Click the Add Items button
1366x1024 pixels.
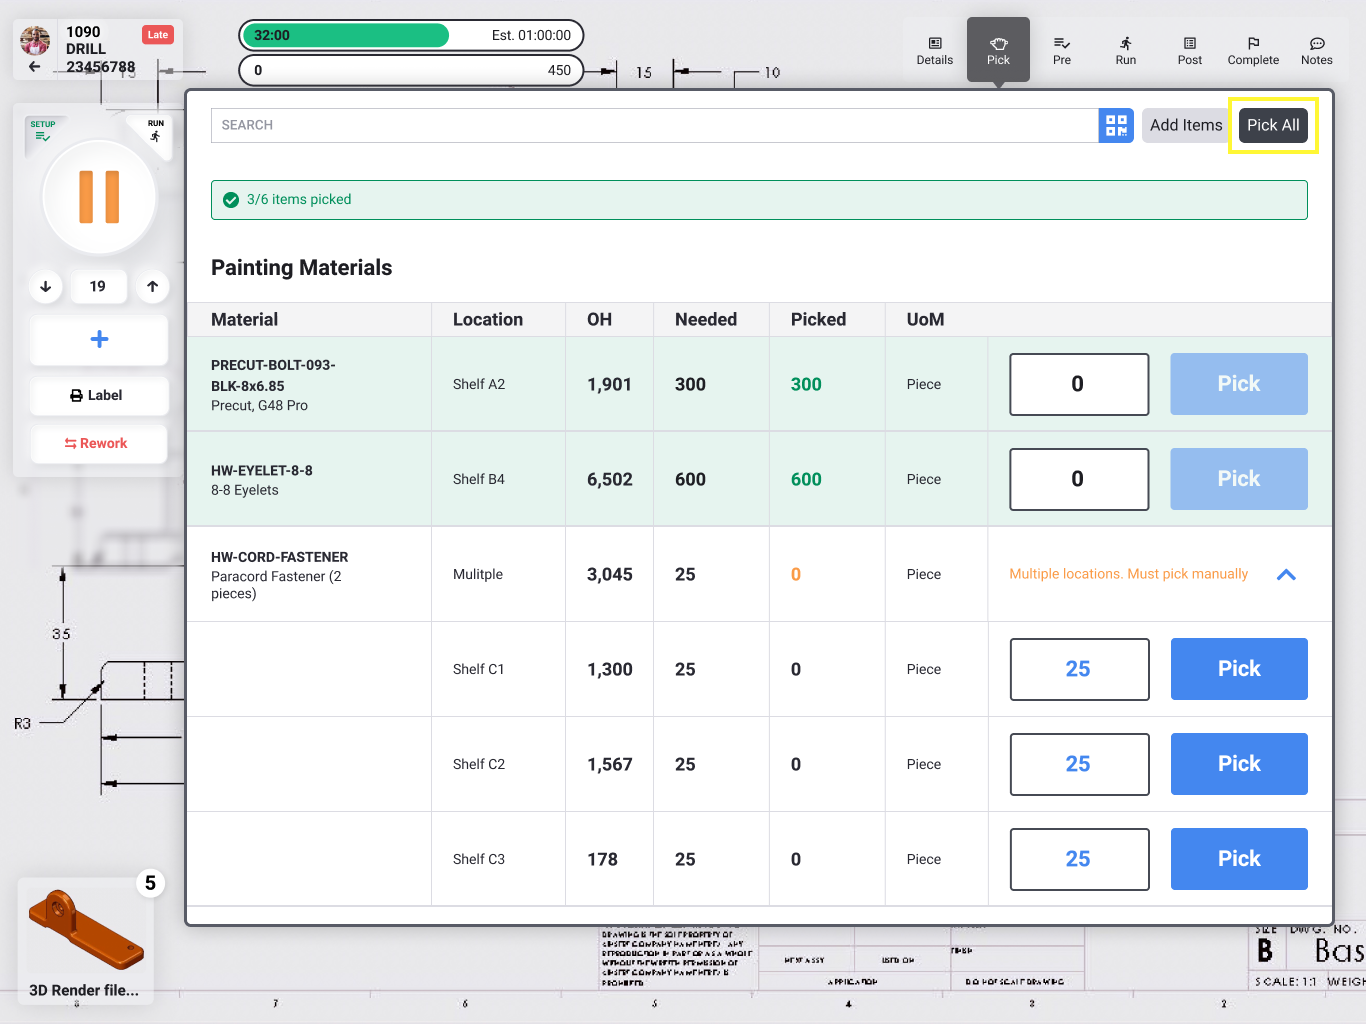pyautogui.click(x=1185, y=125)
